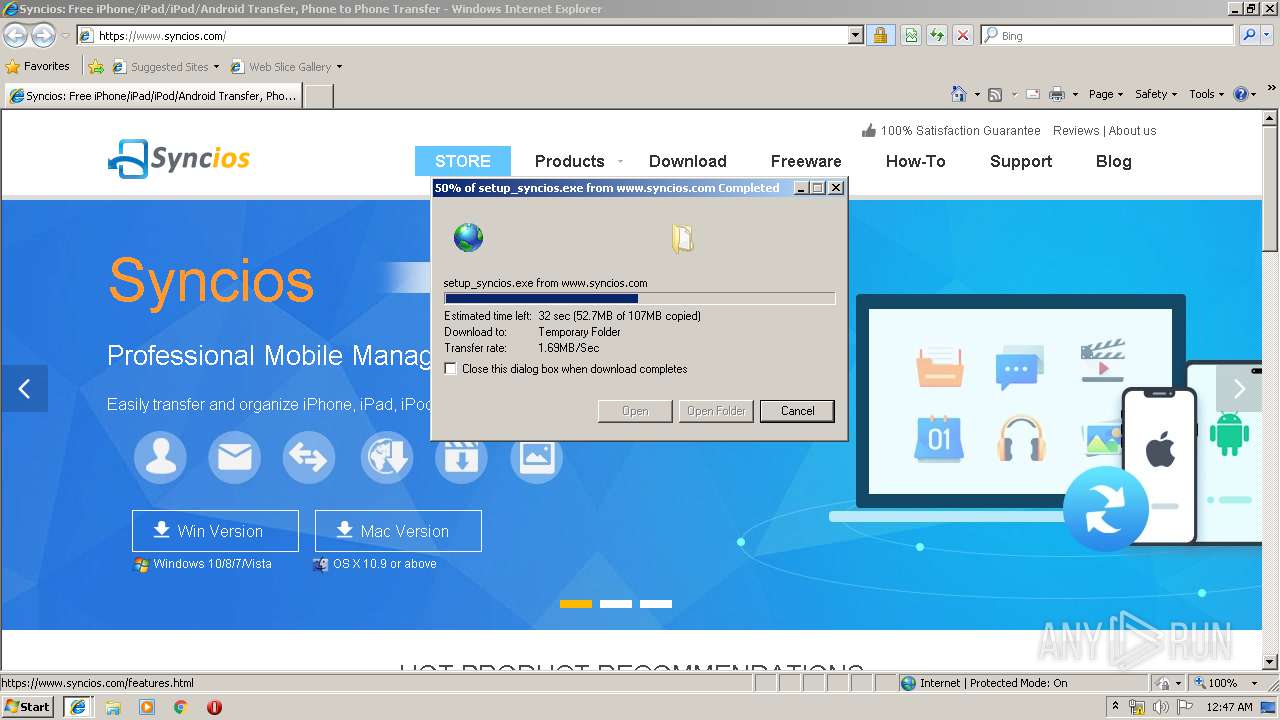Click the Reviews link
The width and height of the screenshot is (1280, 720).
click(1076, 131)
